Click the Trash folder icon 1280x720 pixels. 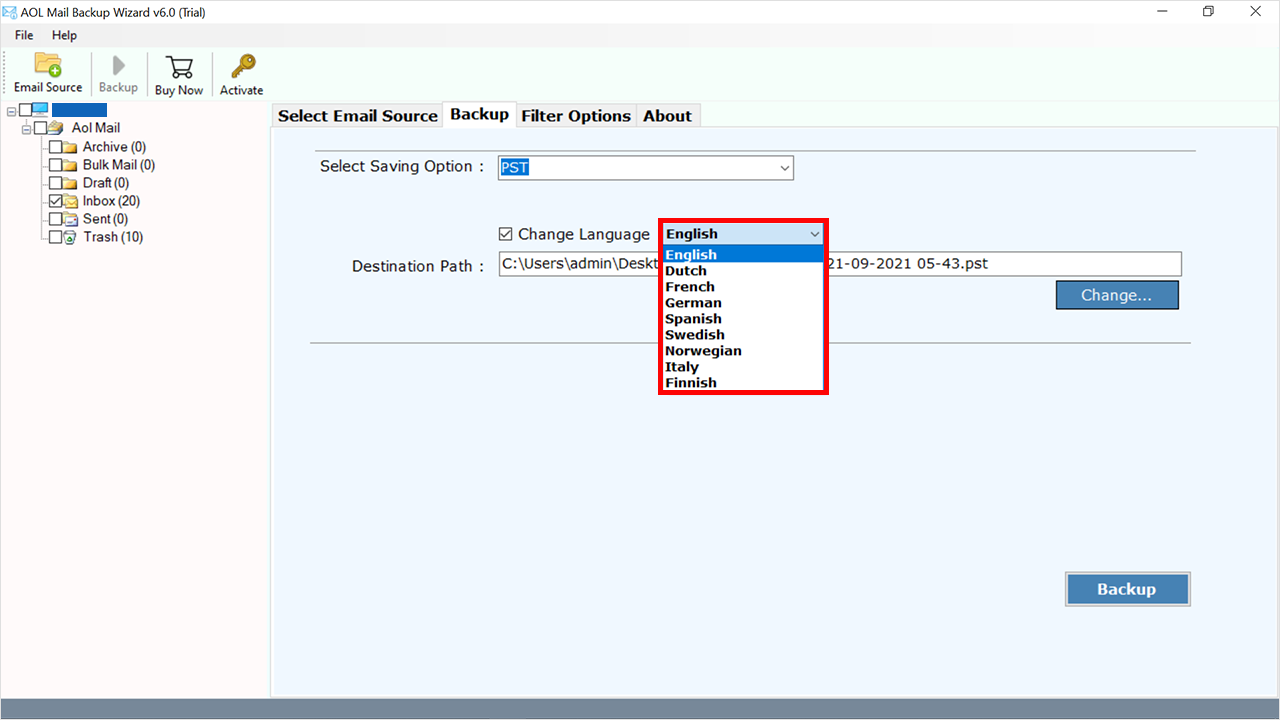click(71, 237)
